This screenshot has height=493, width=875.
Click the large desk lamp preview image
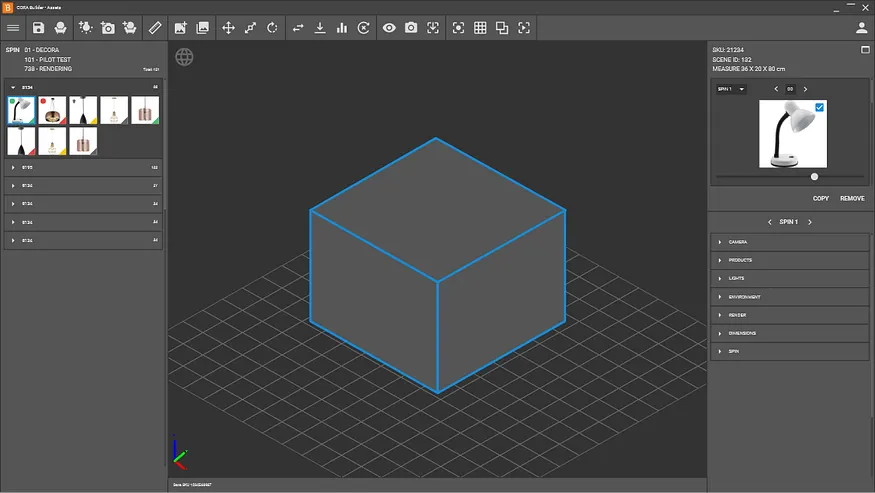(793, 134)
